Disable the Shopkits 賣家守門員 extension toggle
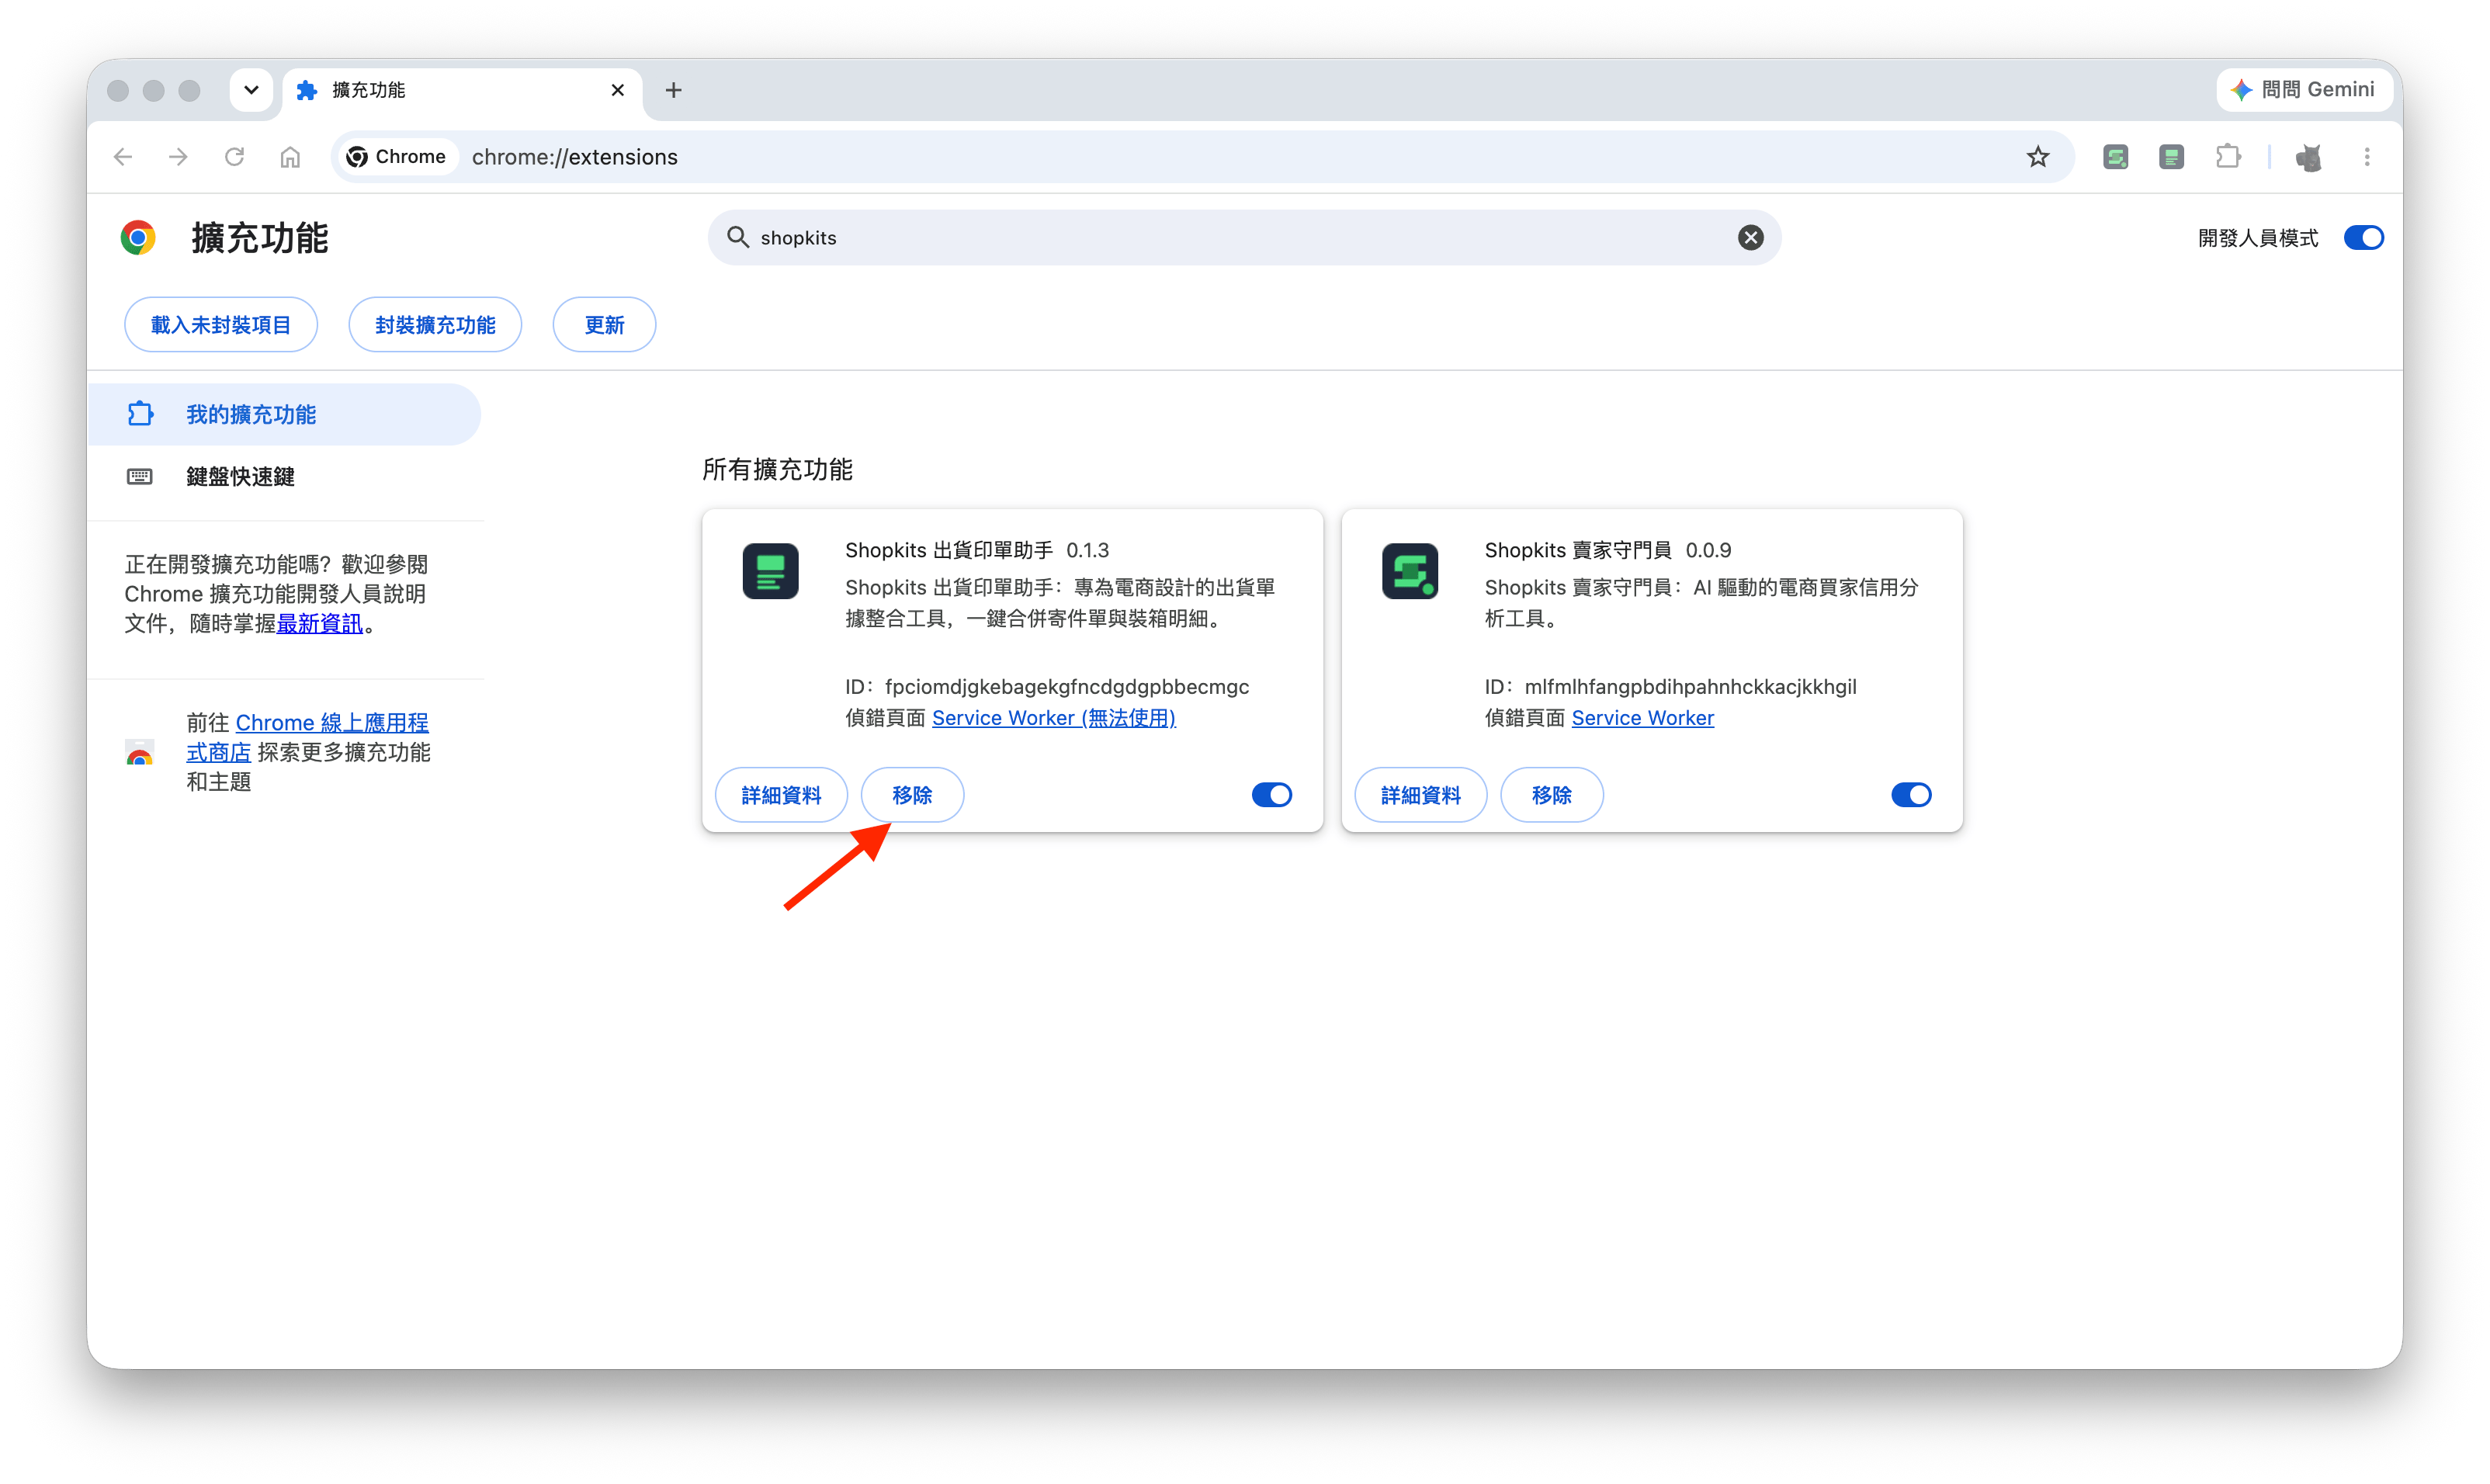The width and height of the screenshot is (2490, 1484). (x=1911, y=795)
